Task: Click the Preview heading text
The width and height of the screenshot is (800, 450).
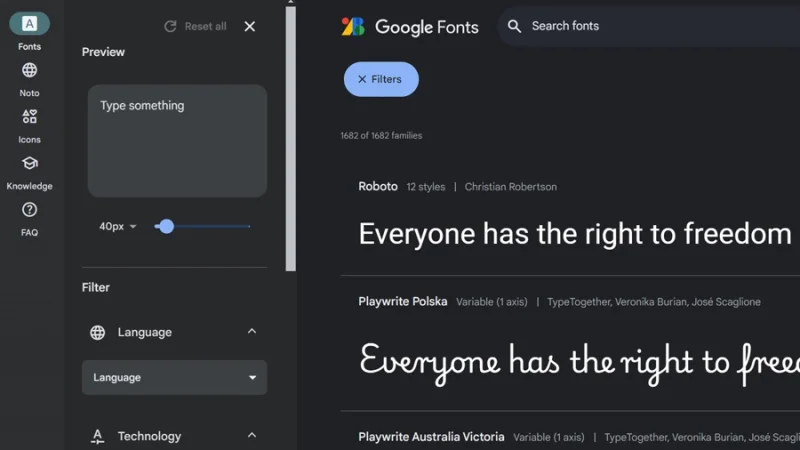Action: 103,52
